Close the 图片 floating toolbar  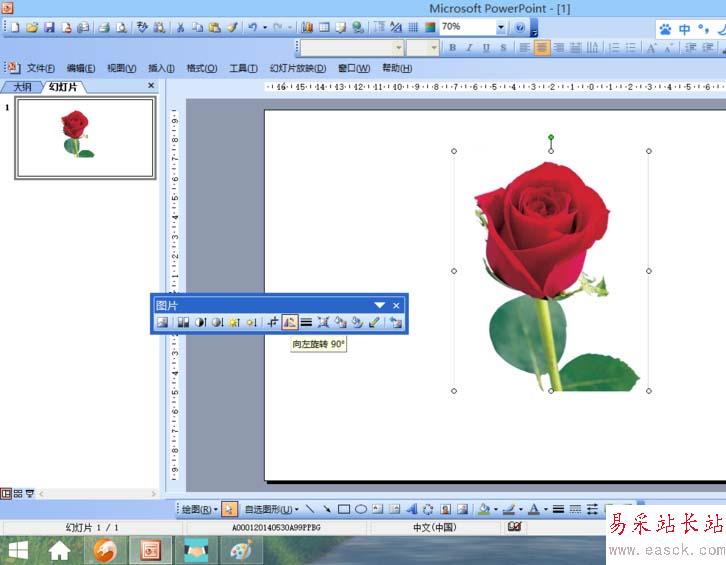pos(396,305)
